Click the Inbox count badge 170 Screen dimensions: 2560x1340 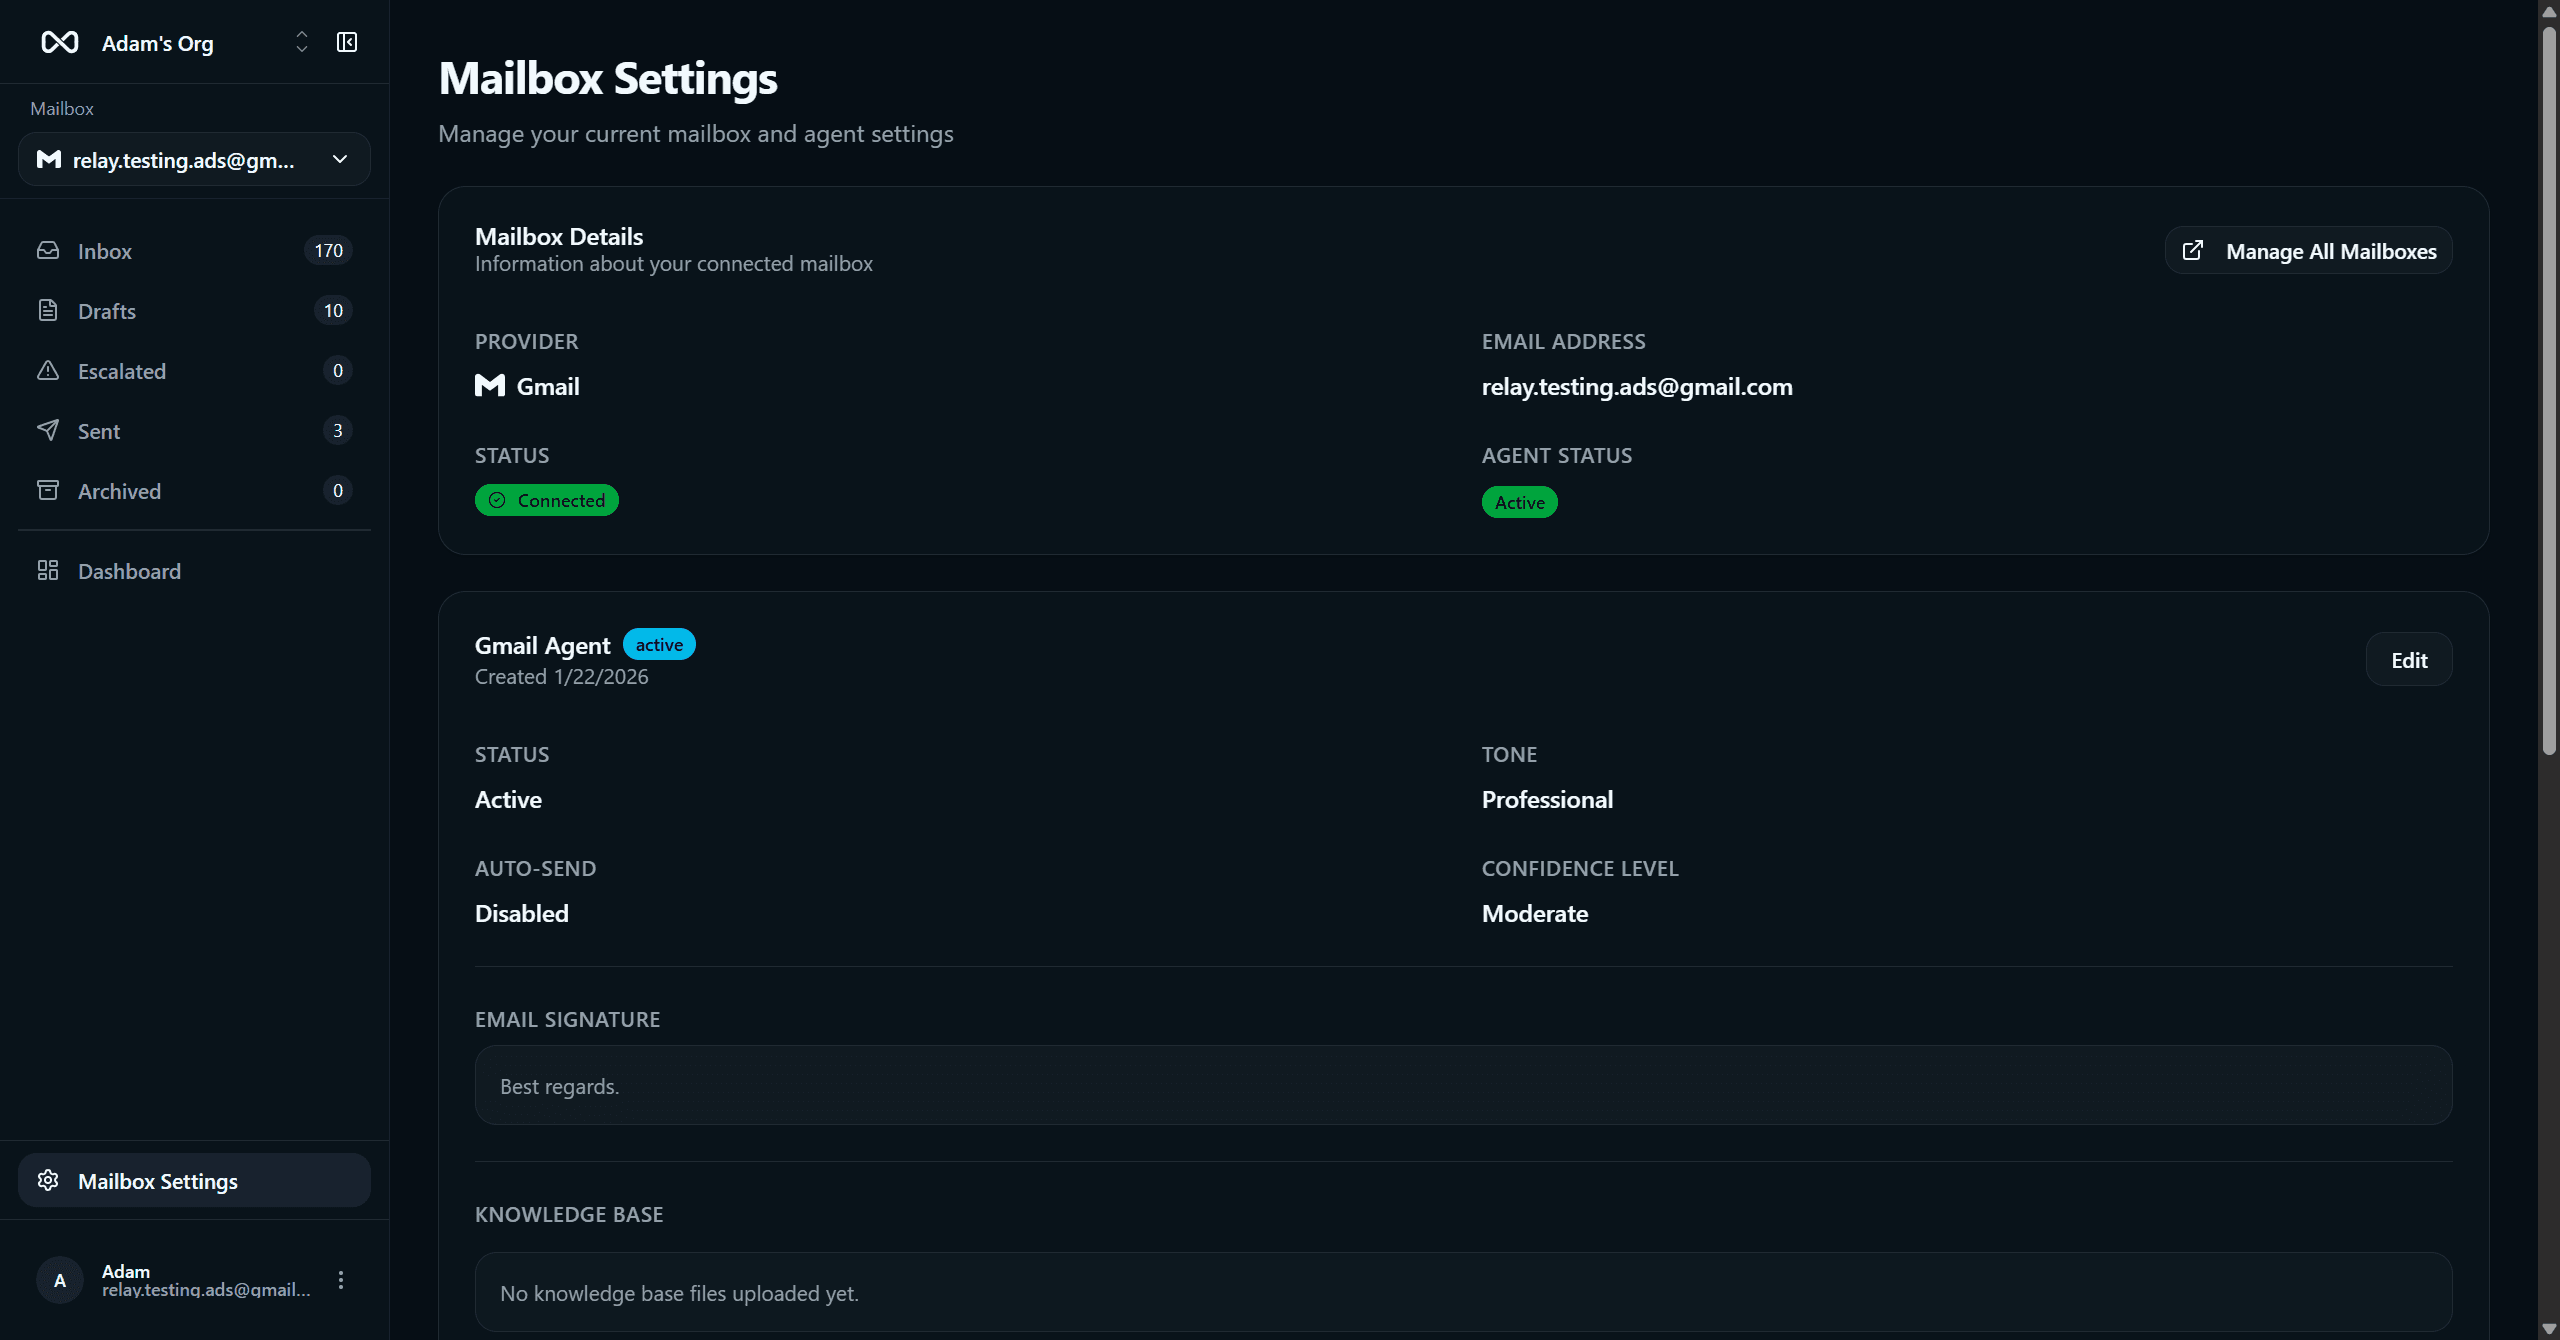click(328, 250)
